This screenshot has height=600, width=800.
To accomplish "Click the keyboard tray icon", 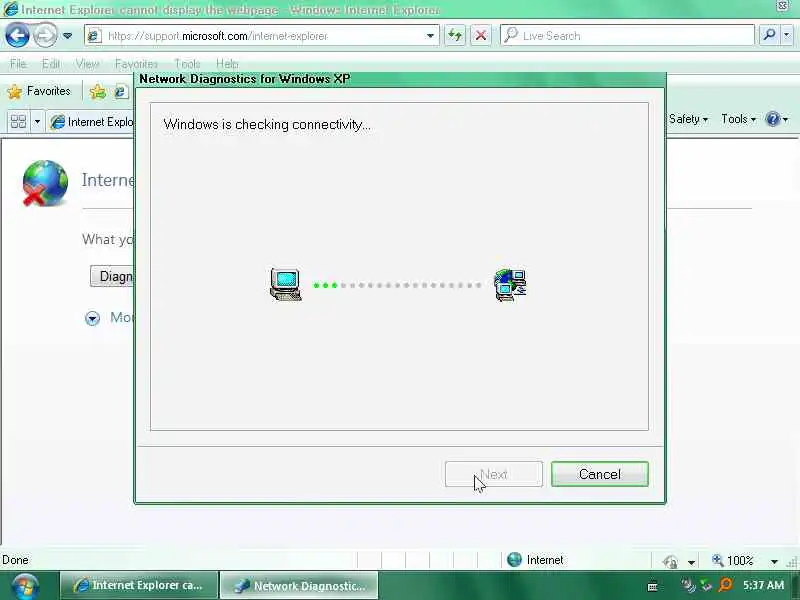I will pos(652,587).
